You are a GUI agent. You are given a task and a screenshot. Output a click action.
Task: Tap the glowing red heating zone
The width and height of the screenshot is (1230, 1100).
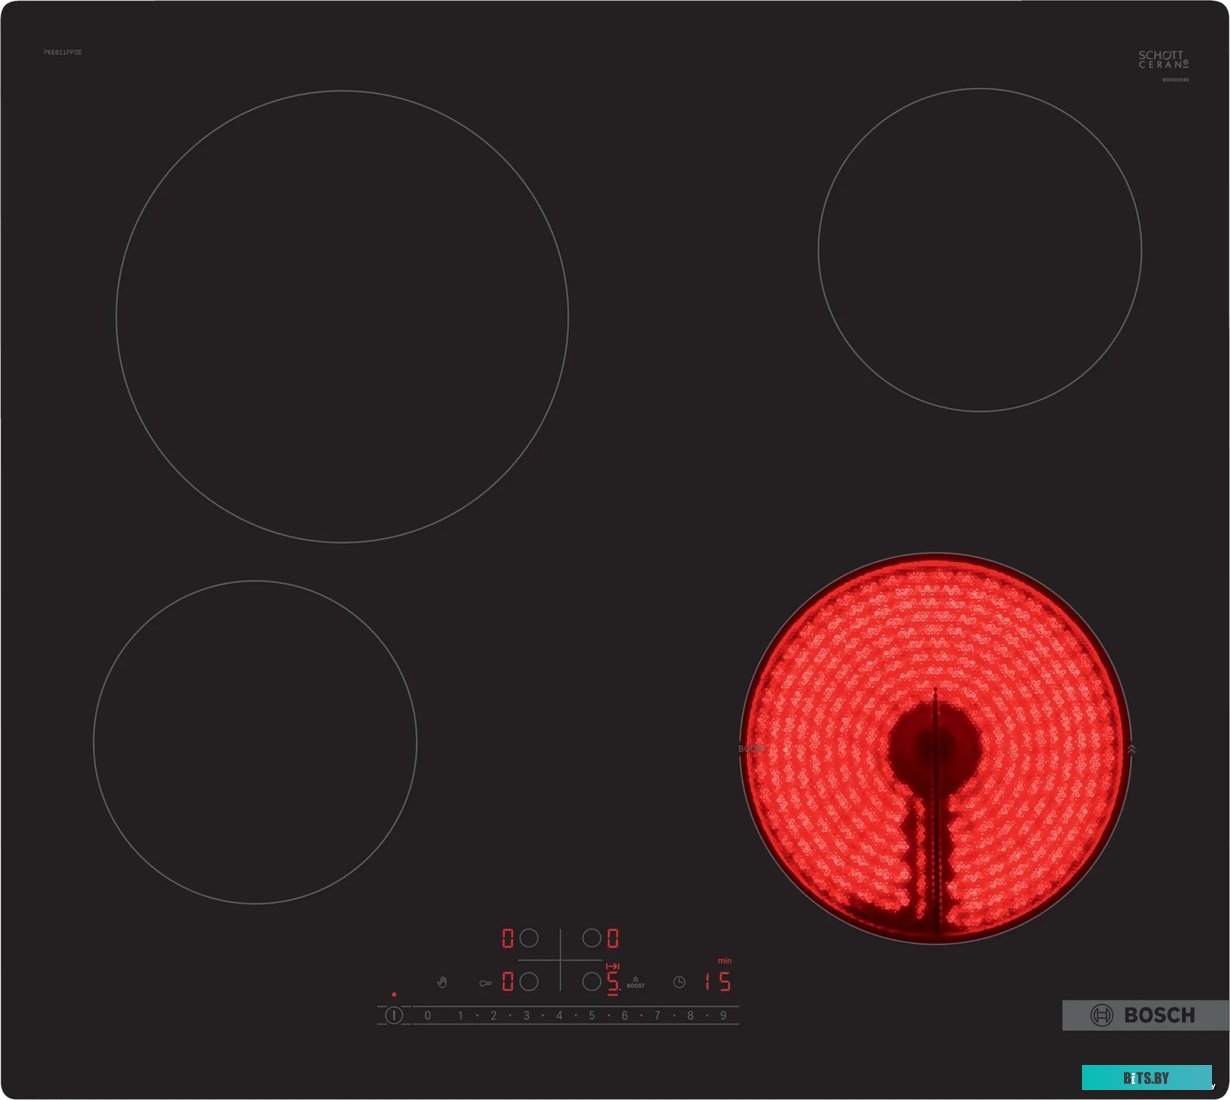(x=935, y=748)
